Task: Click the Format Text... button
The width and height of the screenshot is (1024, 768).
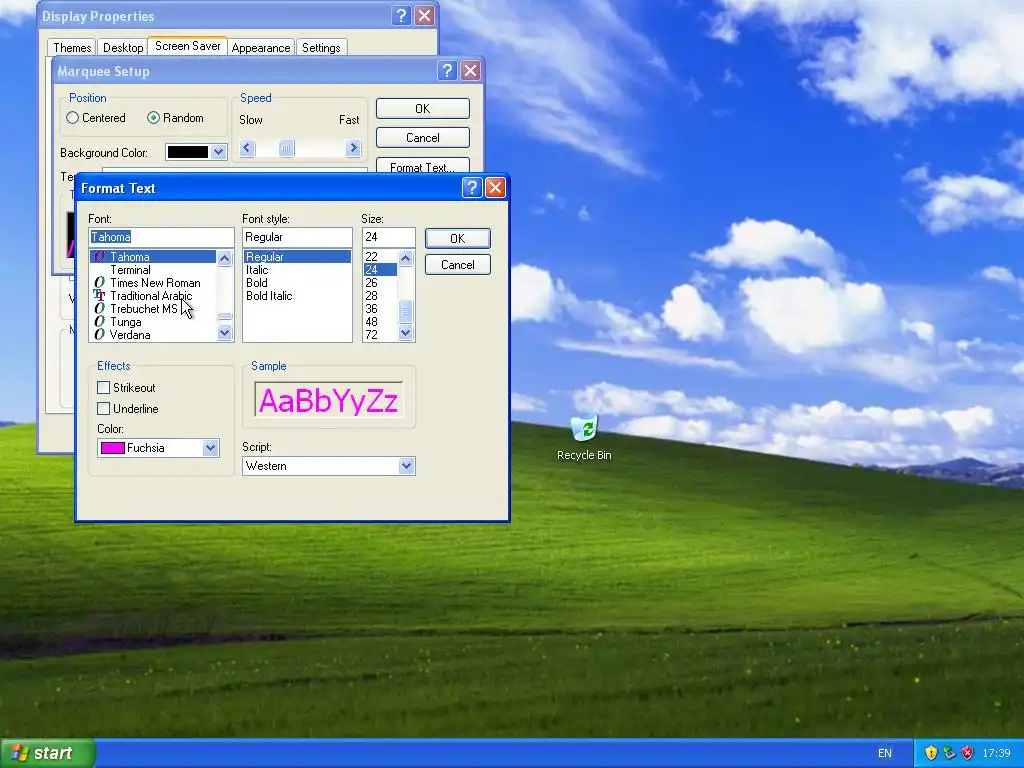Action: pos(423,167)
